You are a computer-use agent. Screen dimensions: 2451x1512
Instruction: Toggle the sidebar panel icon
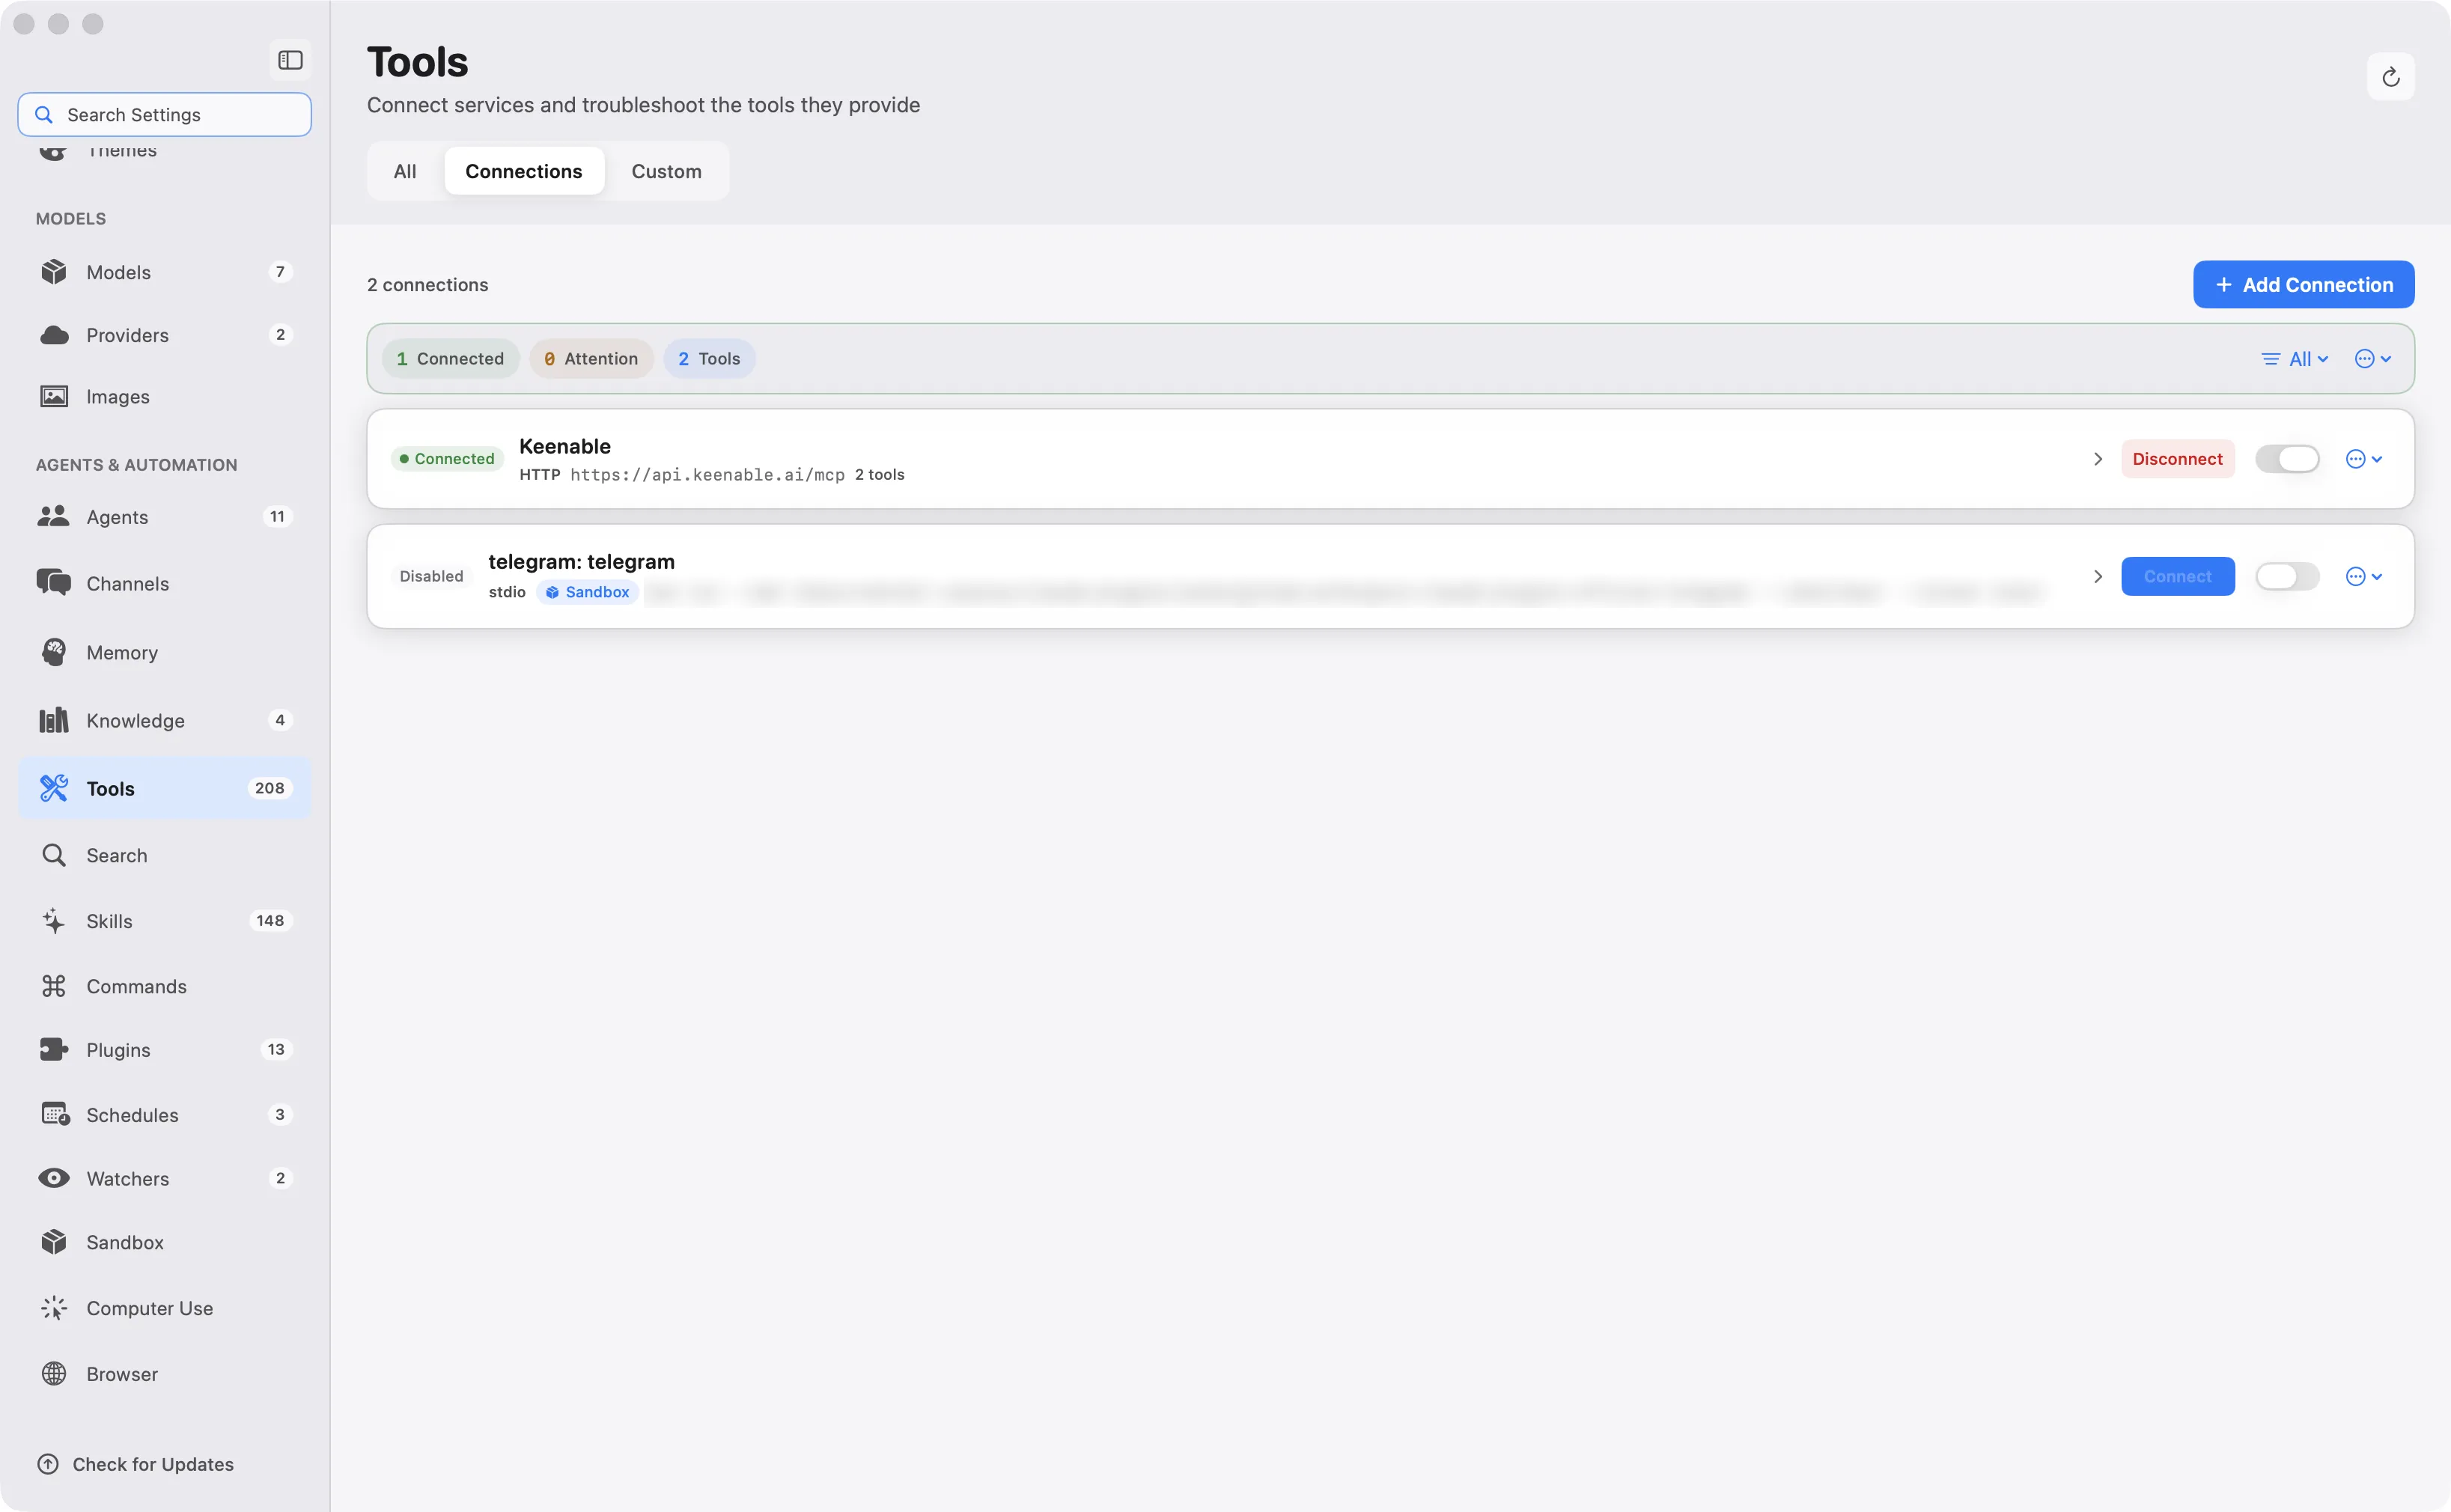coord(290,60)
